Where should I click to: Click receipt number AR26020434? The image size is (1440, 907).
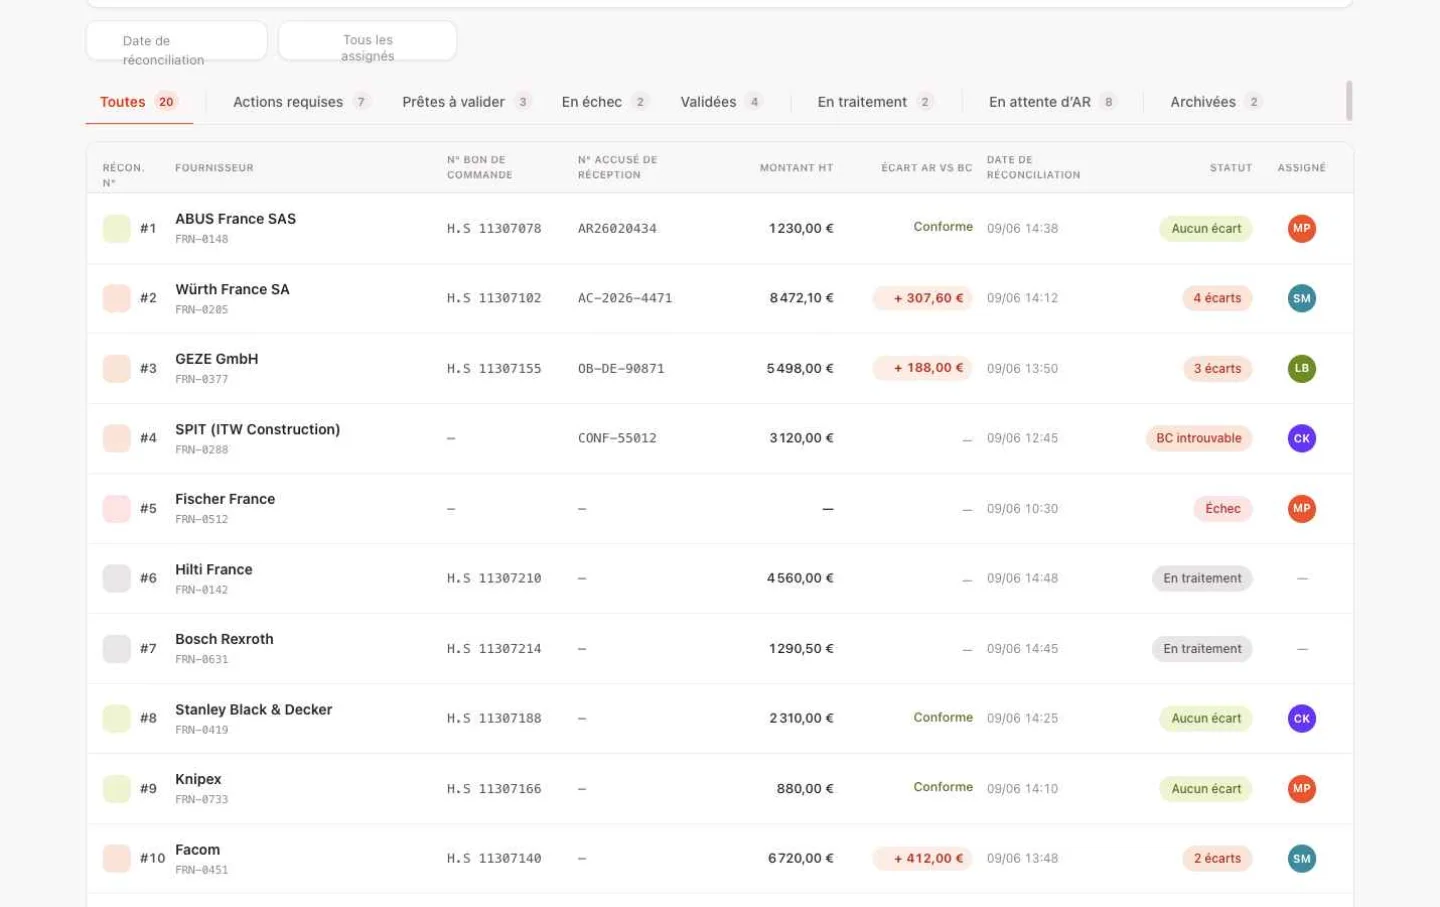click(x=617, y=228)
